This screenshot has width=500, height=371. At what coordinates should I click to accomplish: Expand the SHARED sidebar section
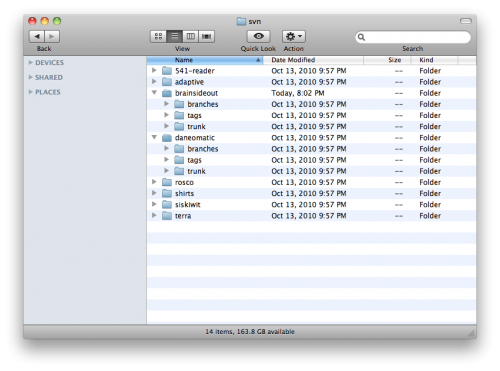pos(31,77)
